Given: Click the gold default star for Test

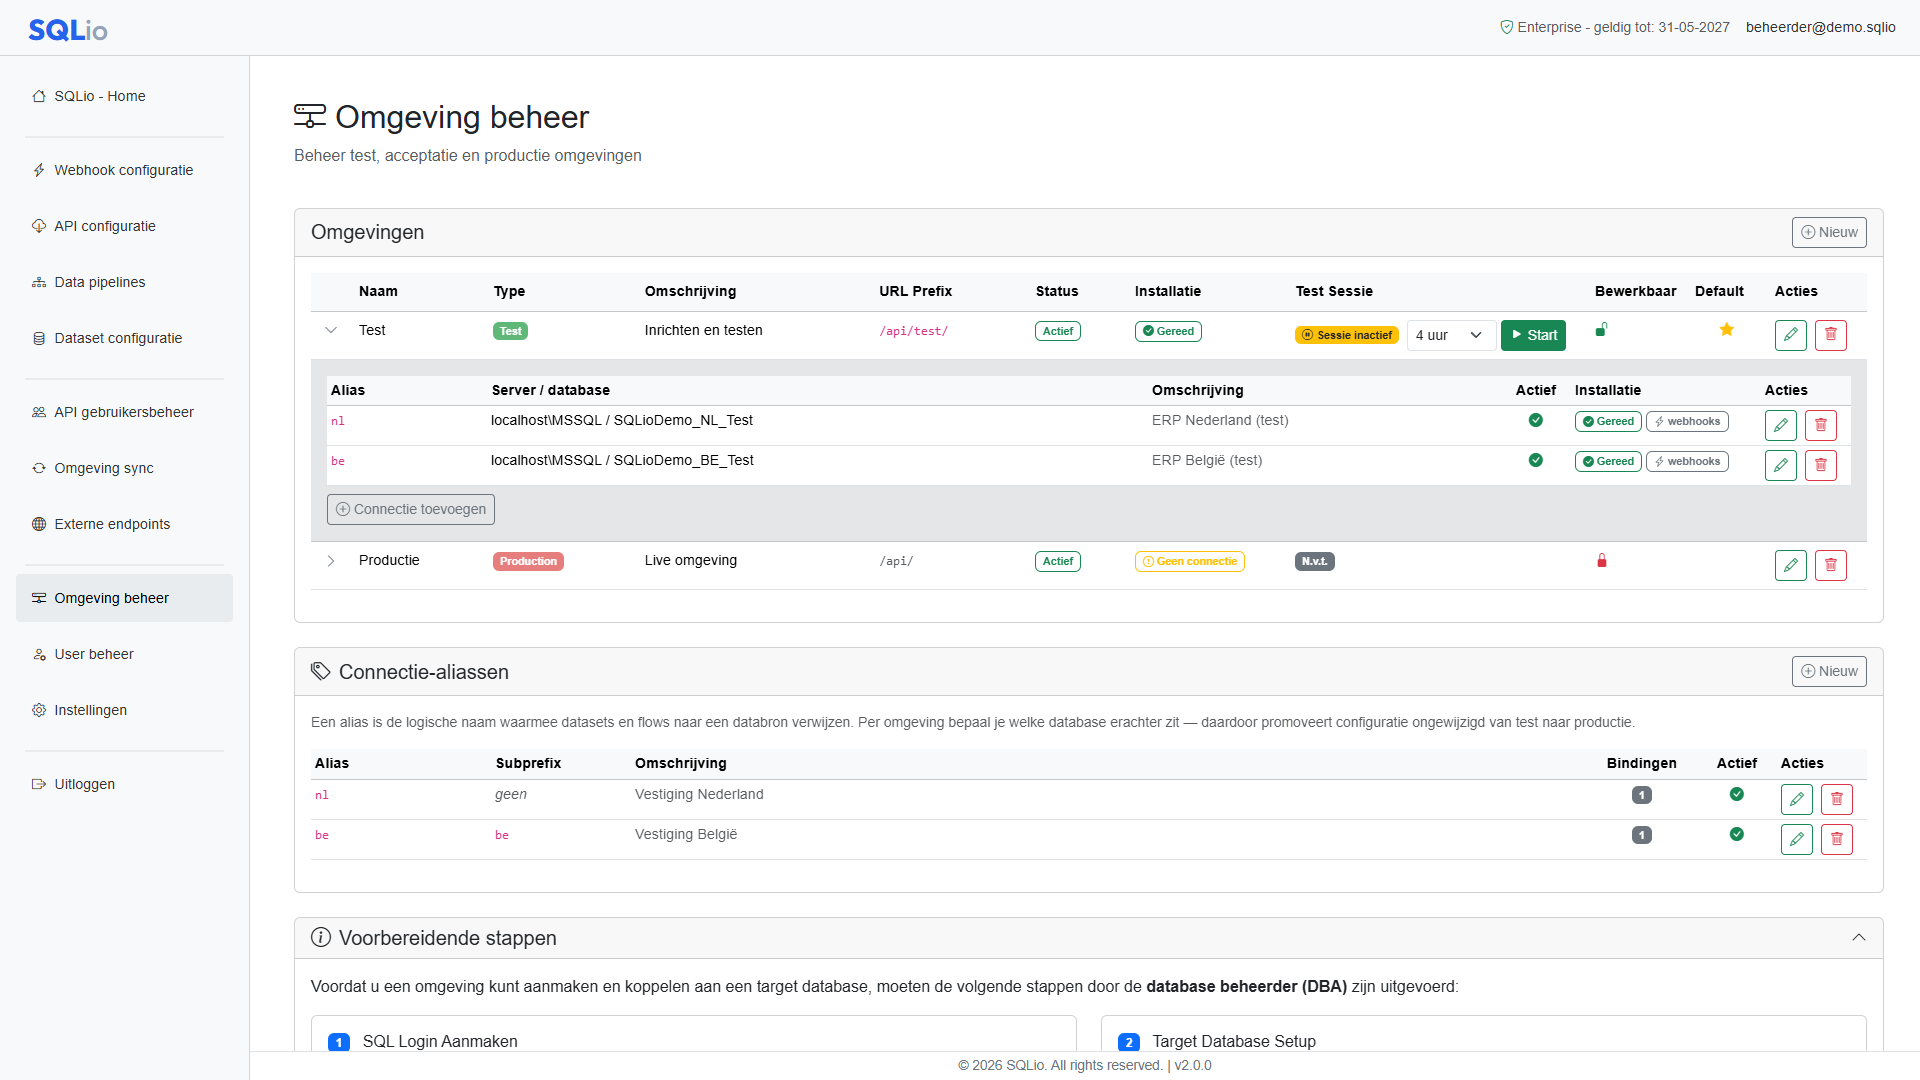Looking at the screenshot, I should 1726,330.
